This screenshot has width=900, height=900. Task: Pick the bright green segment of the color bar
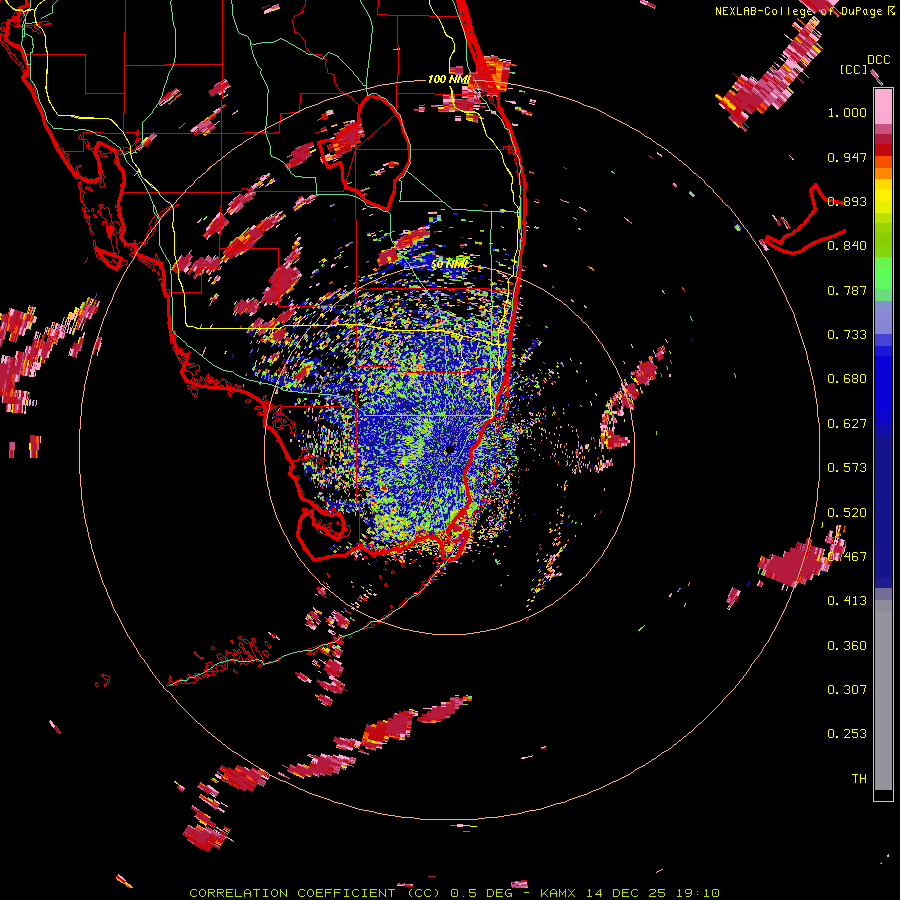coord(883,274)
